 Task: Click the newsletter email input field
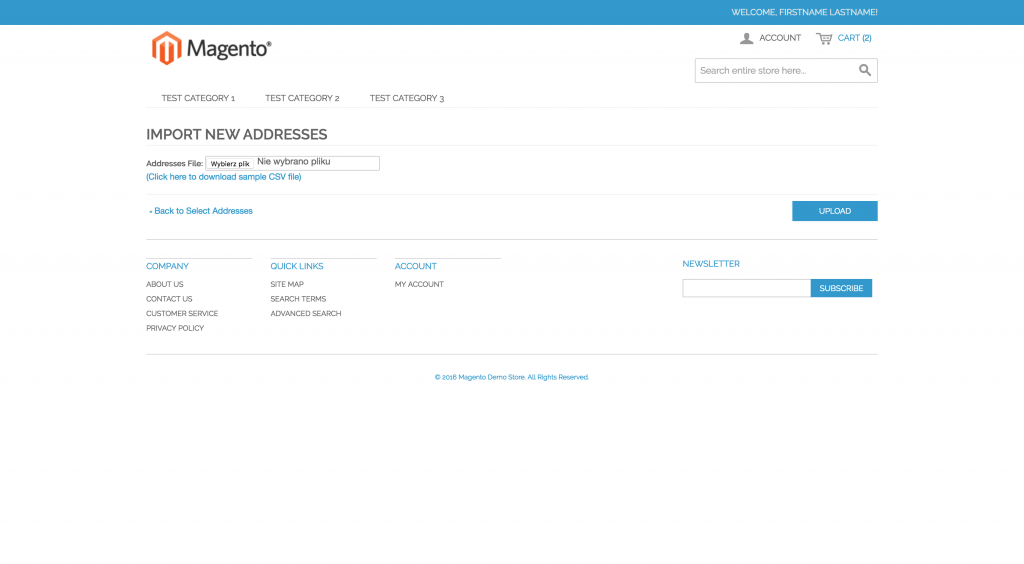(x=746, y=288)
